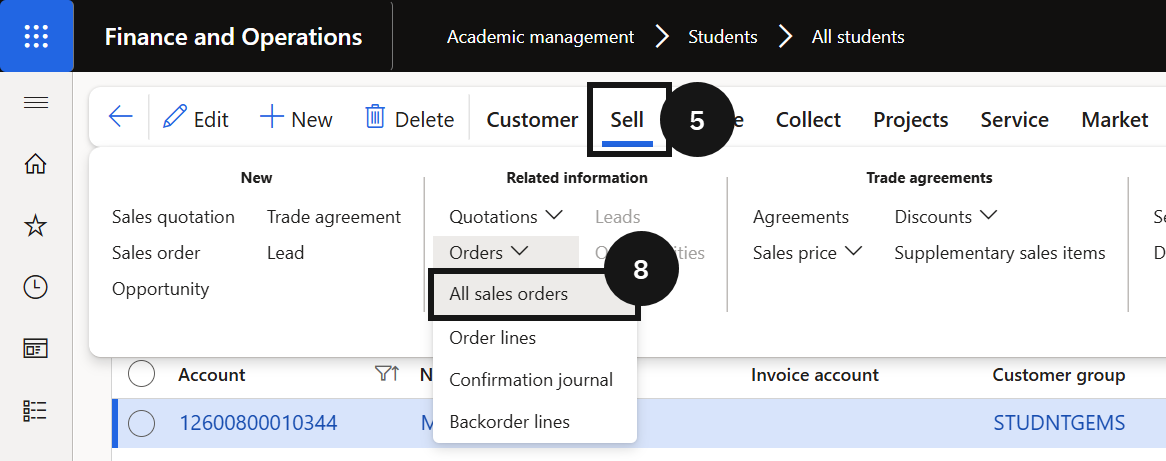
Task: Click Trade agreement under New
Action: [334, 217]
